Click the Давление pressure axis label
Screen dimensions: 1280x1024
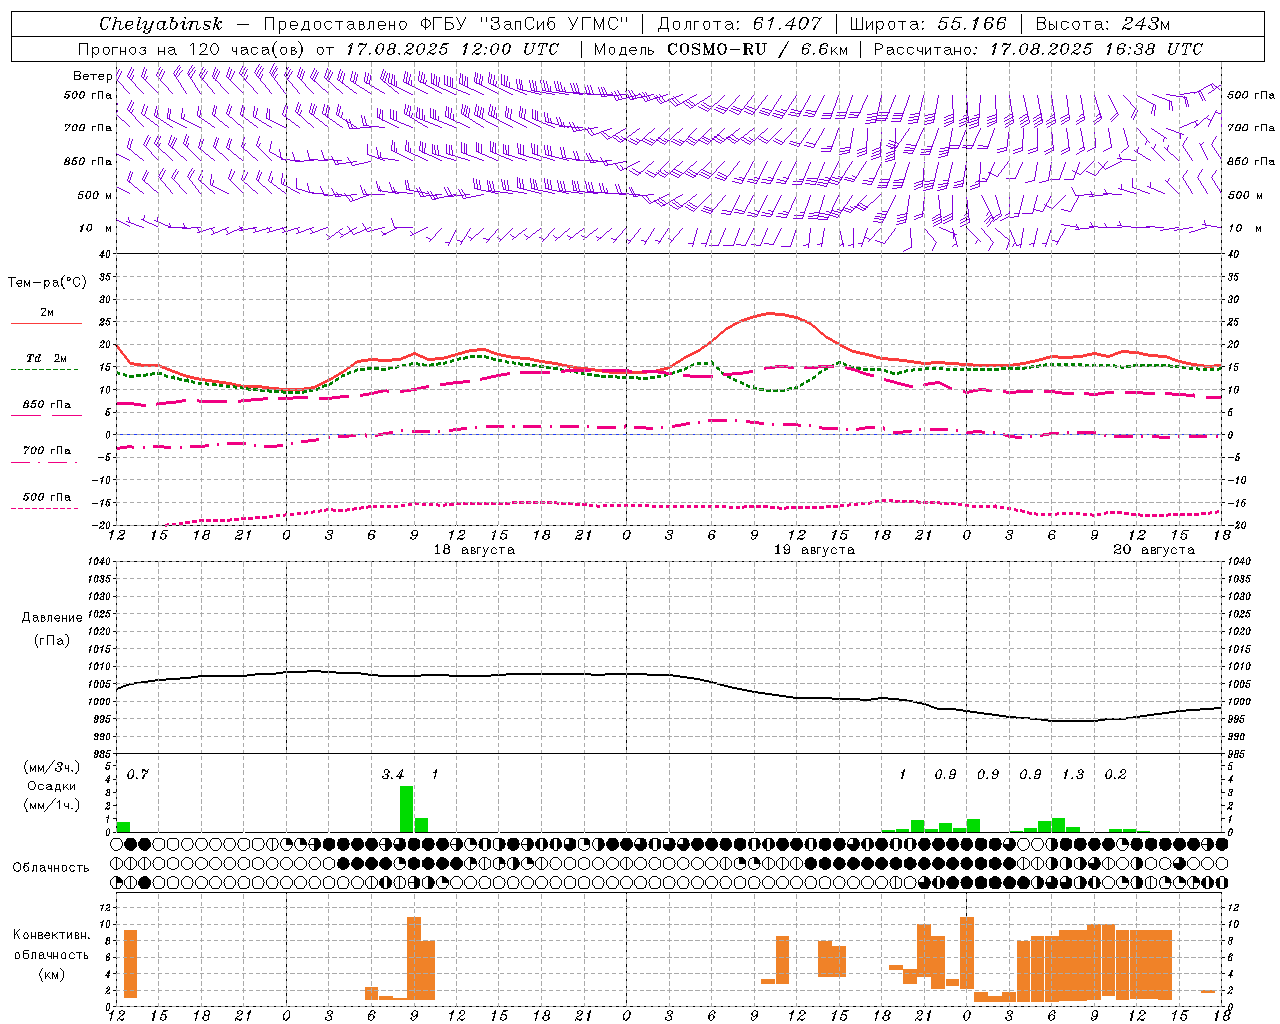(52, 618)
